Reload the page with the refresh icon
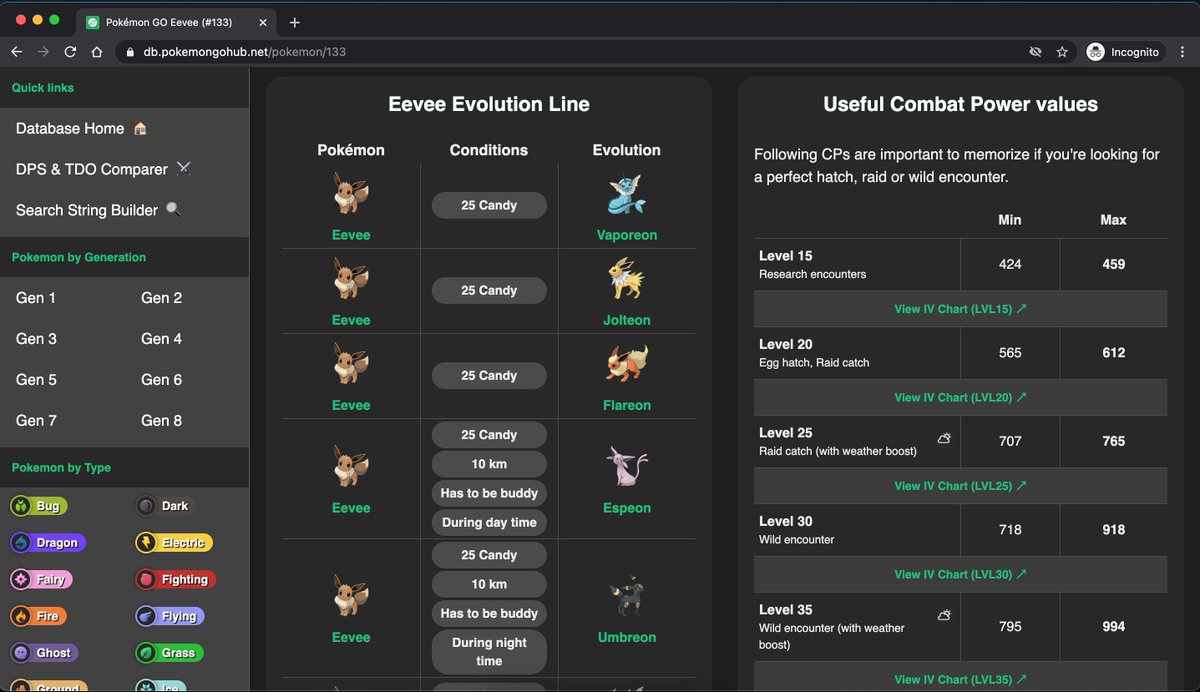 pyautogui.click(x=70, y=52)
